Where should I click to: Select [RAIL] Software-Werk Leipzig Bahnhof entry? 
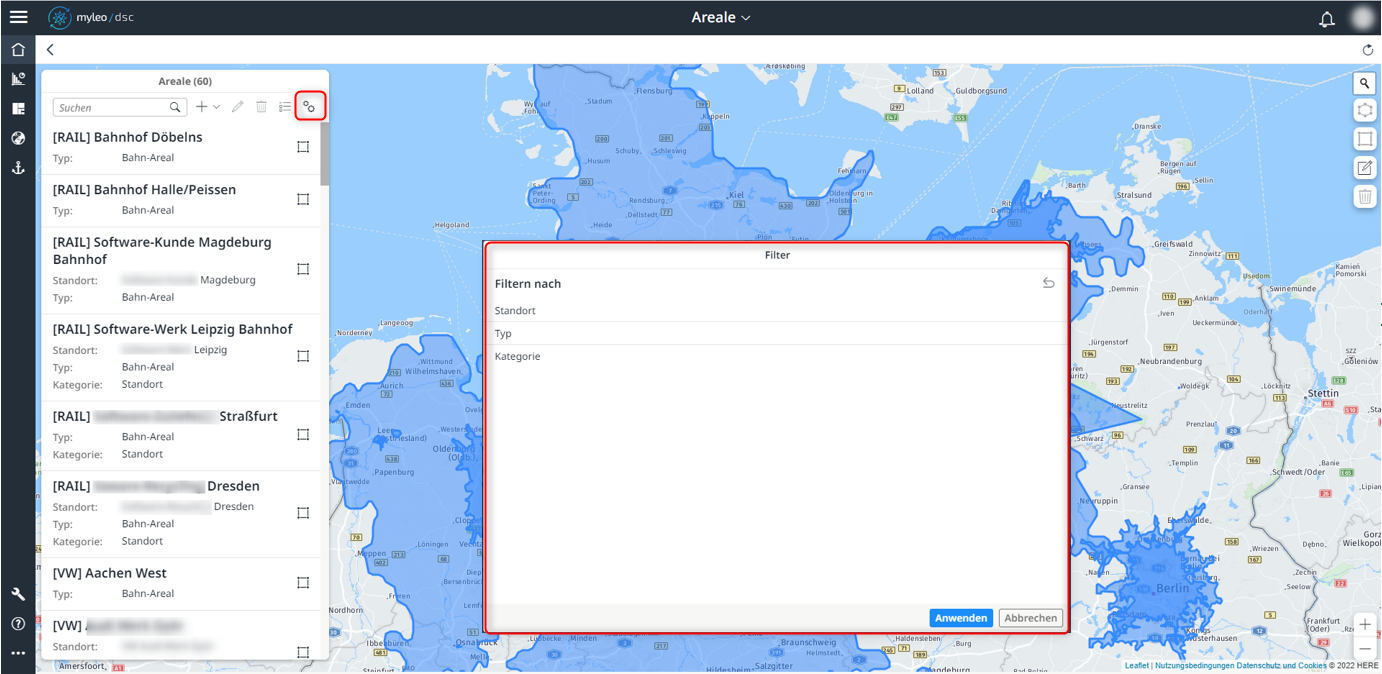click(x=181, y=357)
